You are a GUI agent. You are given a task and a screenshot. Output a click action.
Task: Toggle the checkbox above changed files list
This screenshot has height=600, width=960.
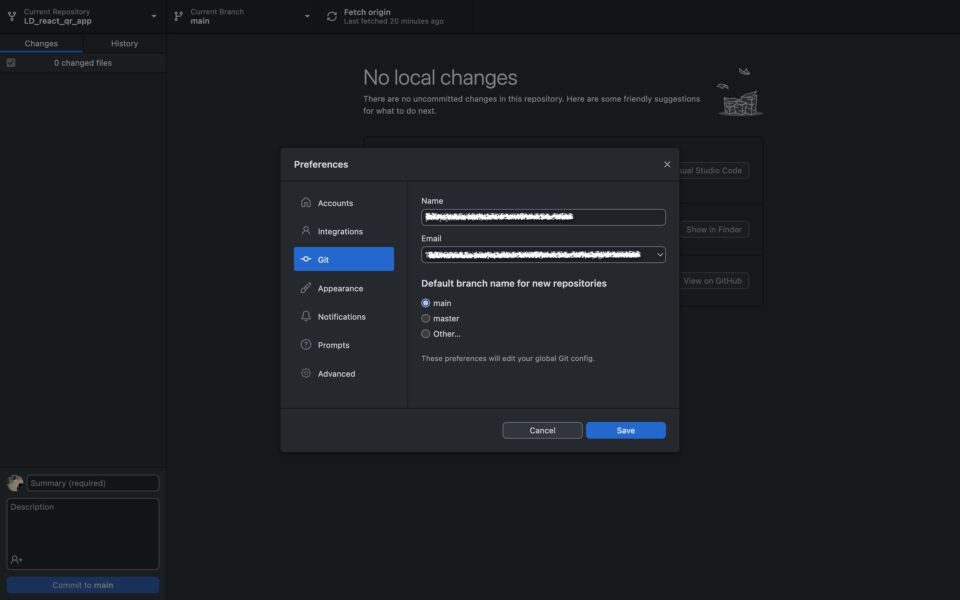[x=10, y=61]
